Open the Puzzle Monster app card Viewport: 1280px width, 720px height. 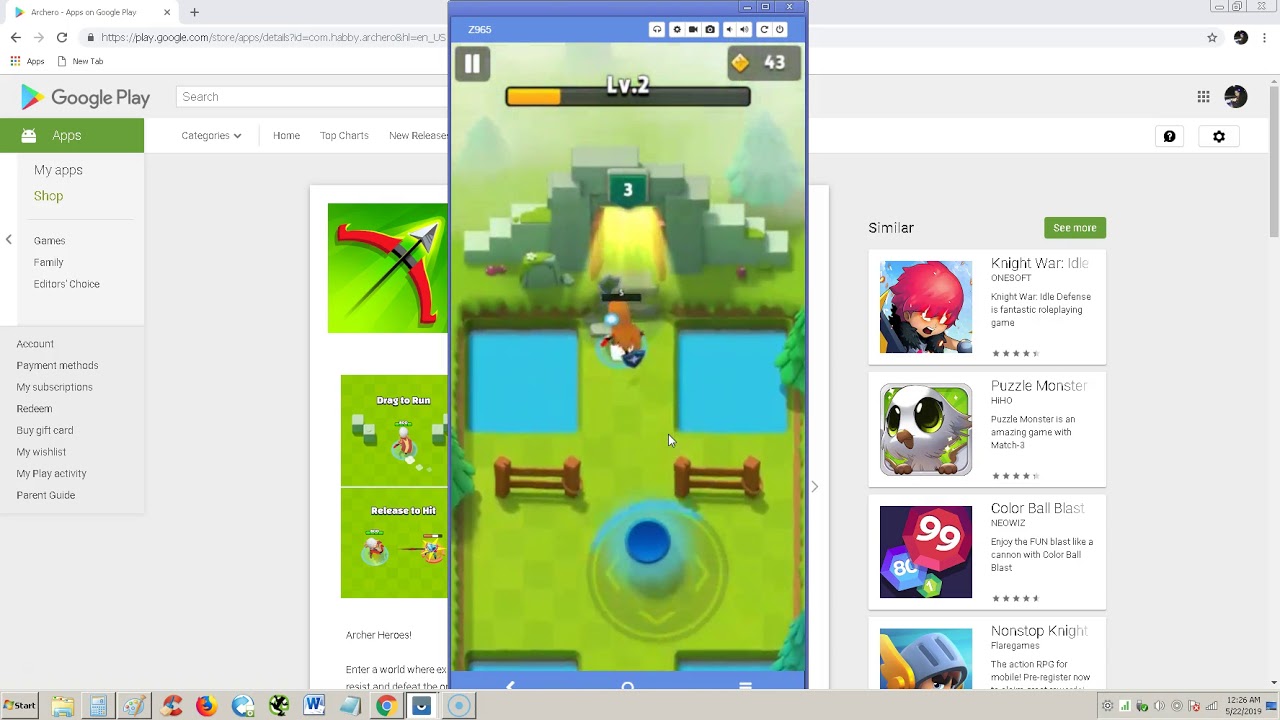(x=987, y=430)
